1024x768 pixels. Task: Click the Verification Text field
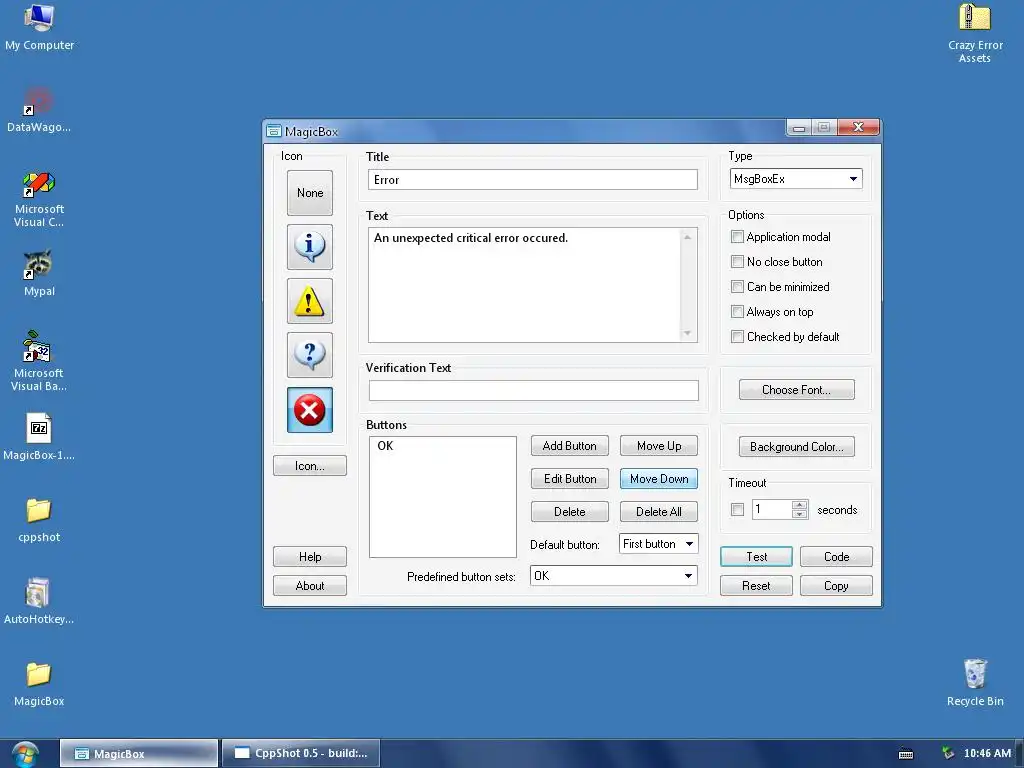(534, 391)
